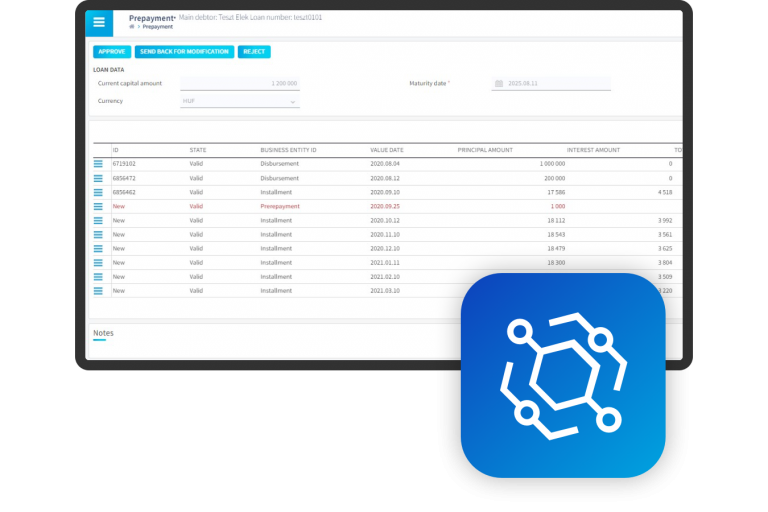The width and height of the screenshot is (768, 512).
Task: Open the hamburger main menu
Action: click(99, 22)
